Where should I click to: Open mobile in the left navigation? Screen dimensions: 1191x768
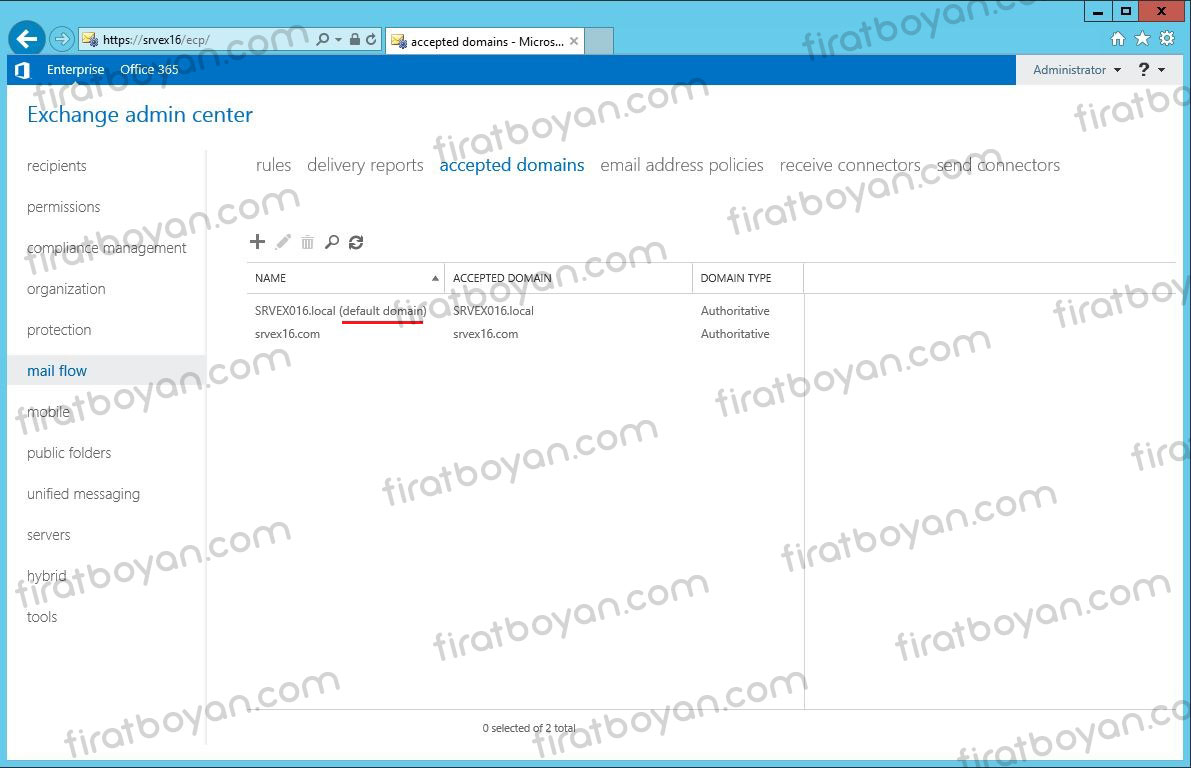[48, 412]
